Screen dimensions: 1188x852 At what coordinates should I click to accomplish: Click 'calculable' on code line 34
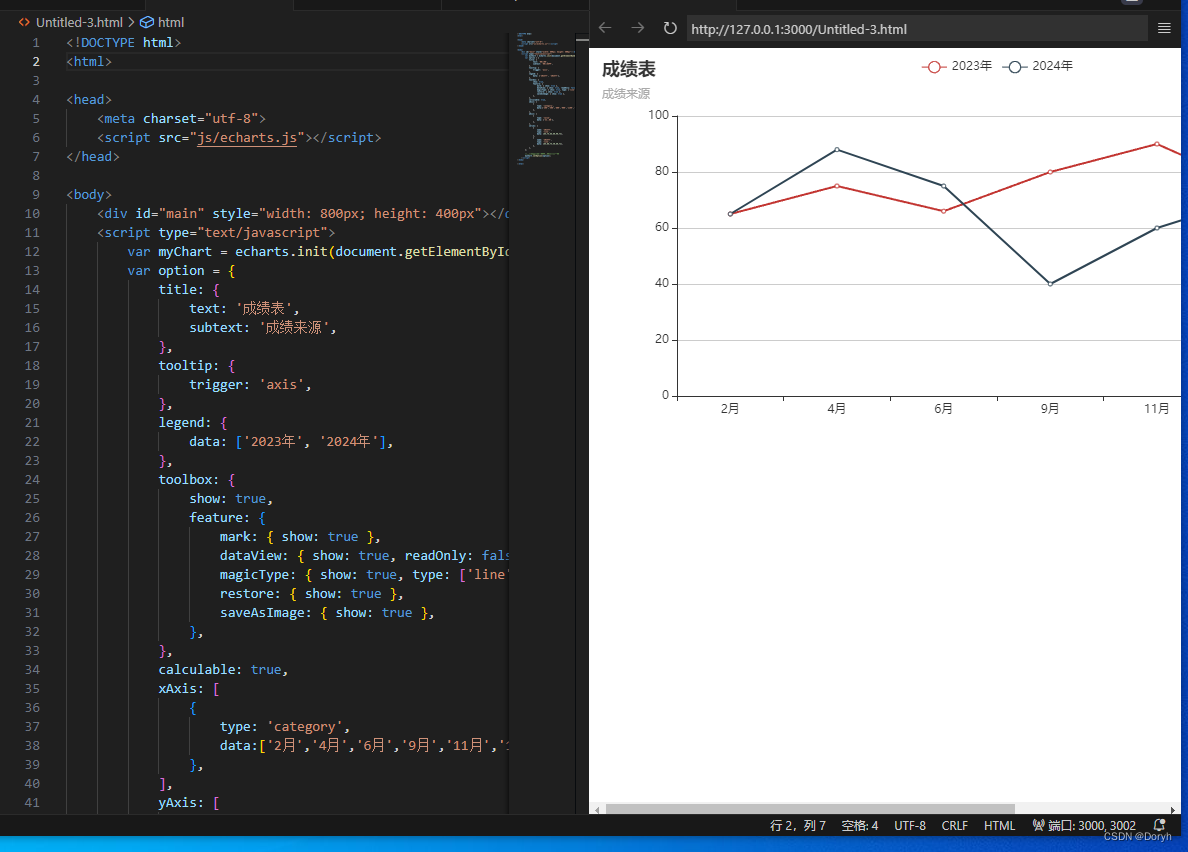pyautogui.click(x=197, y=669)
